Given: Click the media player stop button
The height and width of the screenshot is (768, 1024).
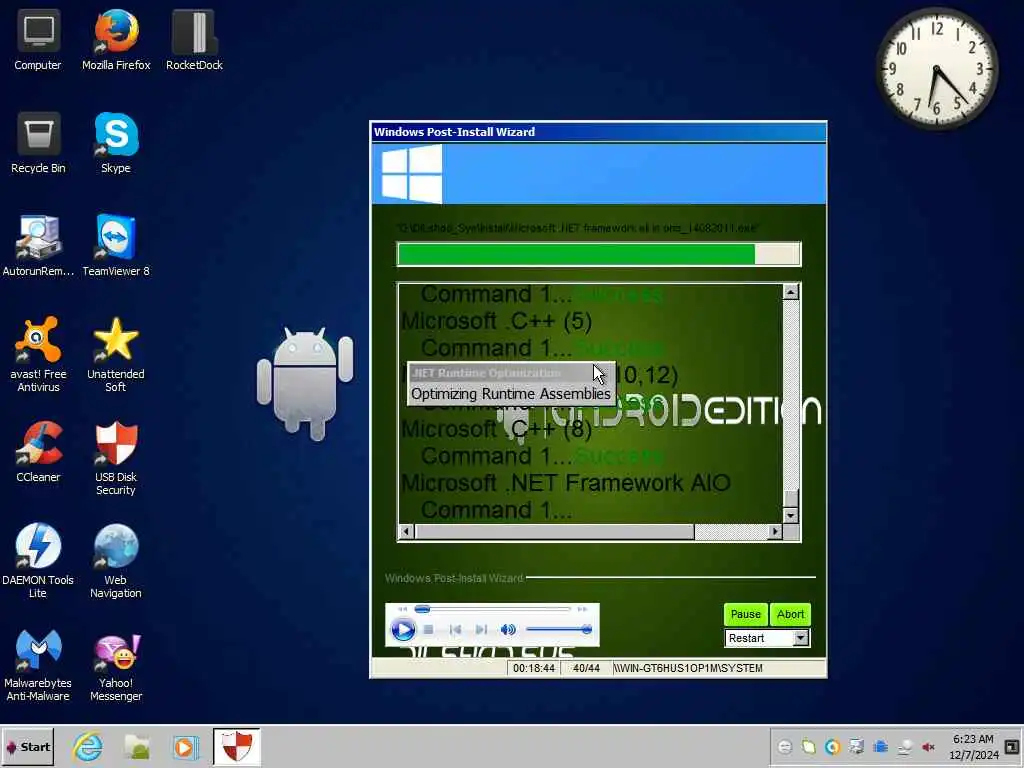Looking at the screenshot, I should pos(428,630).
